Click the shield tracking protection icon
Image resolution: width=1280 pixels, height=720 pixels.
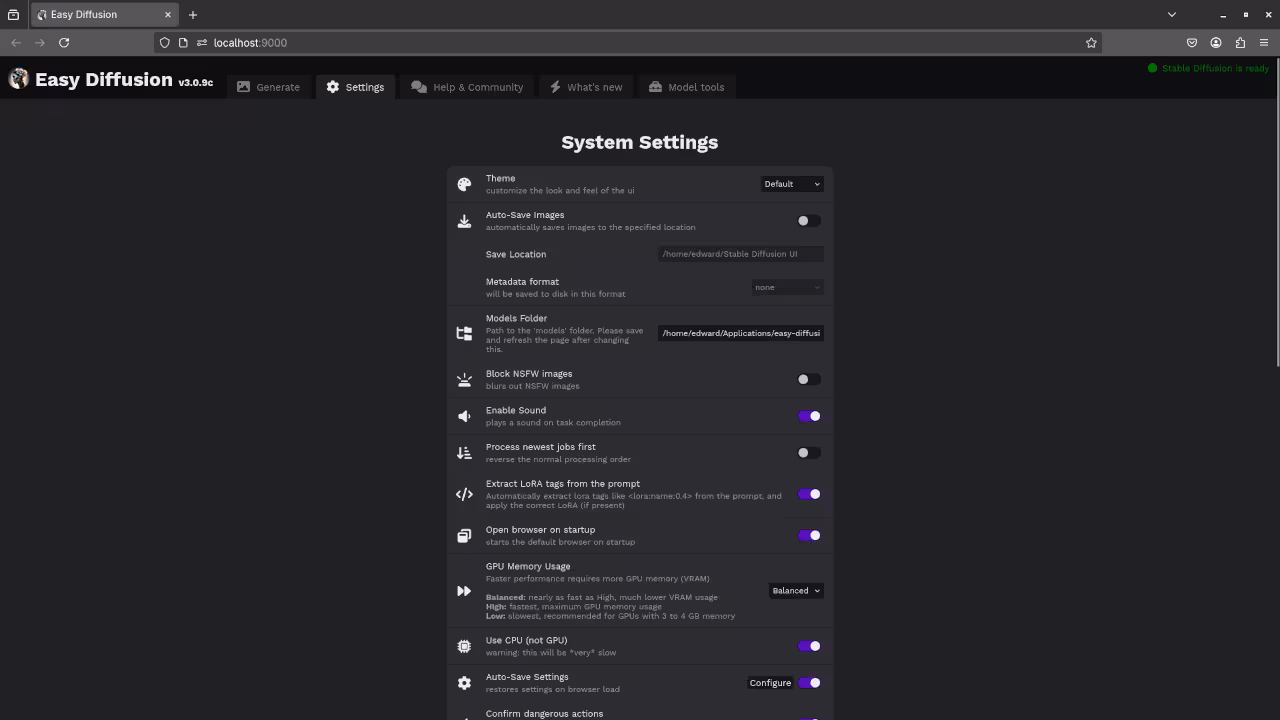[x=165, y=42]
